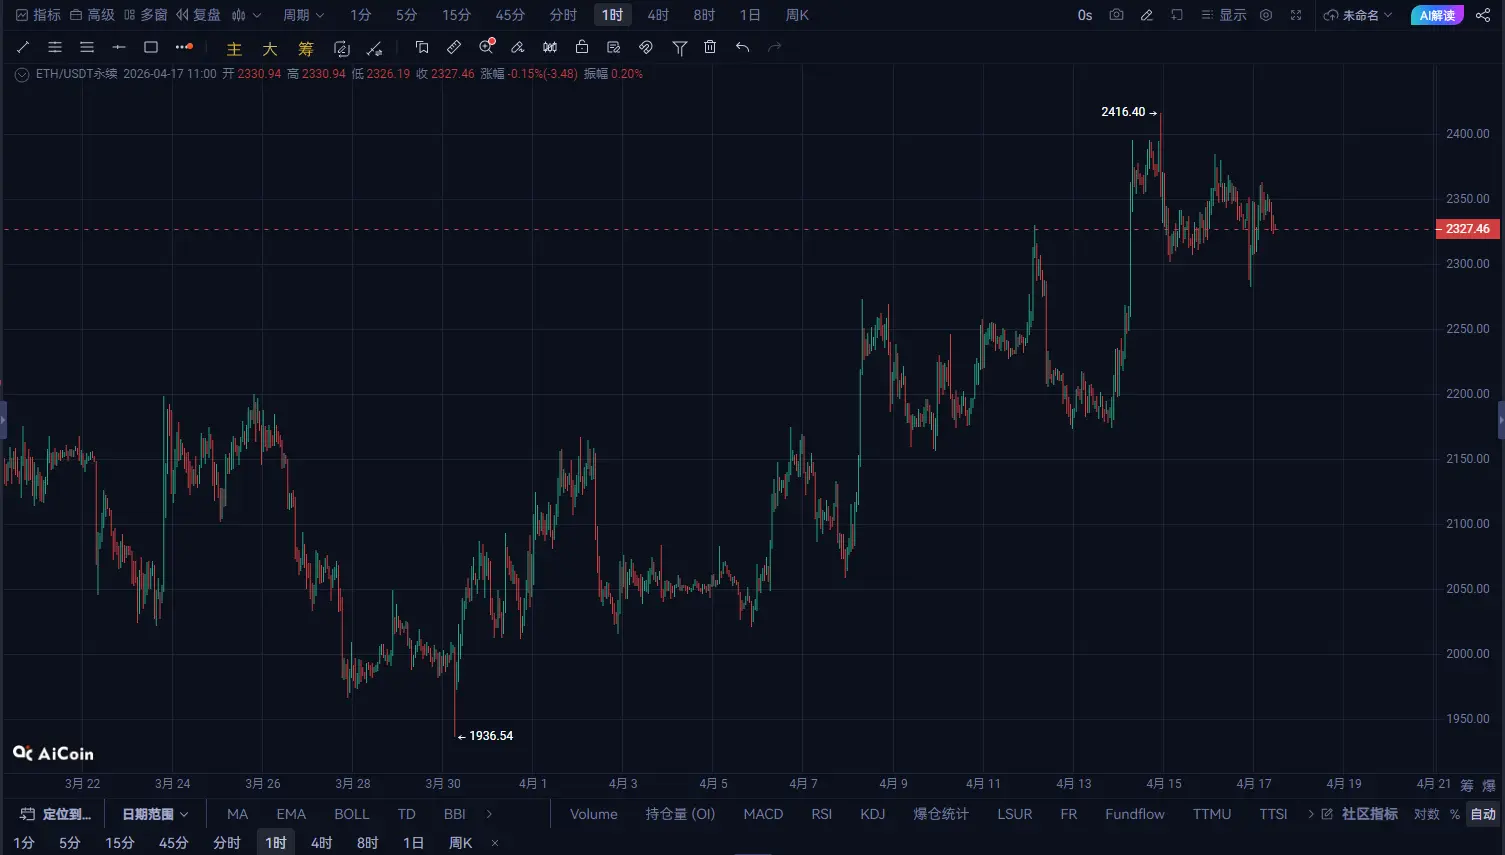This screenshot has height=855, width=1505.
Task: Expand the right side panel handle
Action: coord(1501,420)
